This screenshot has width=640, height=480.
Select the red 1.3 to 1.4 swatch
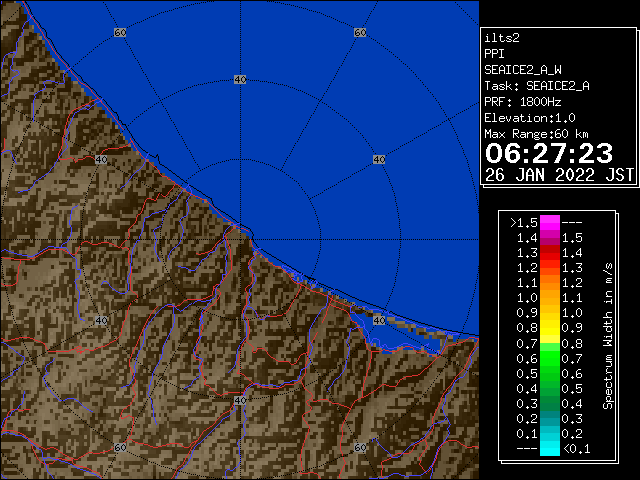tap(549, 253)
